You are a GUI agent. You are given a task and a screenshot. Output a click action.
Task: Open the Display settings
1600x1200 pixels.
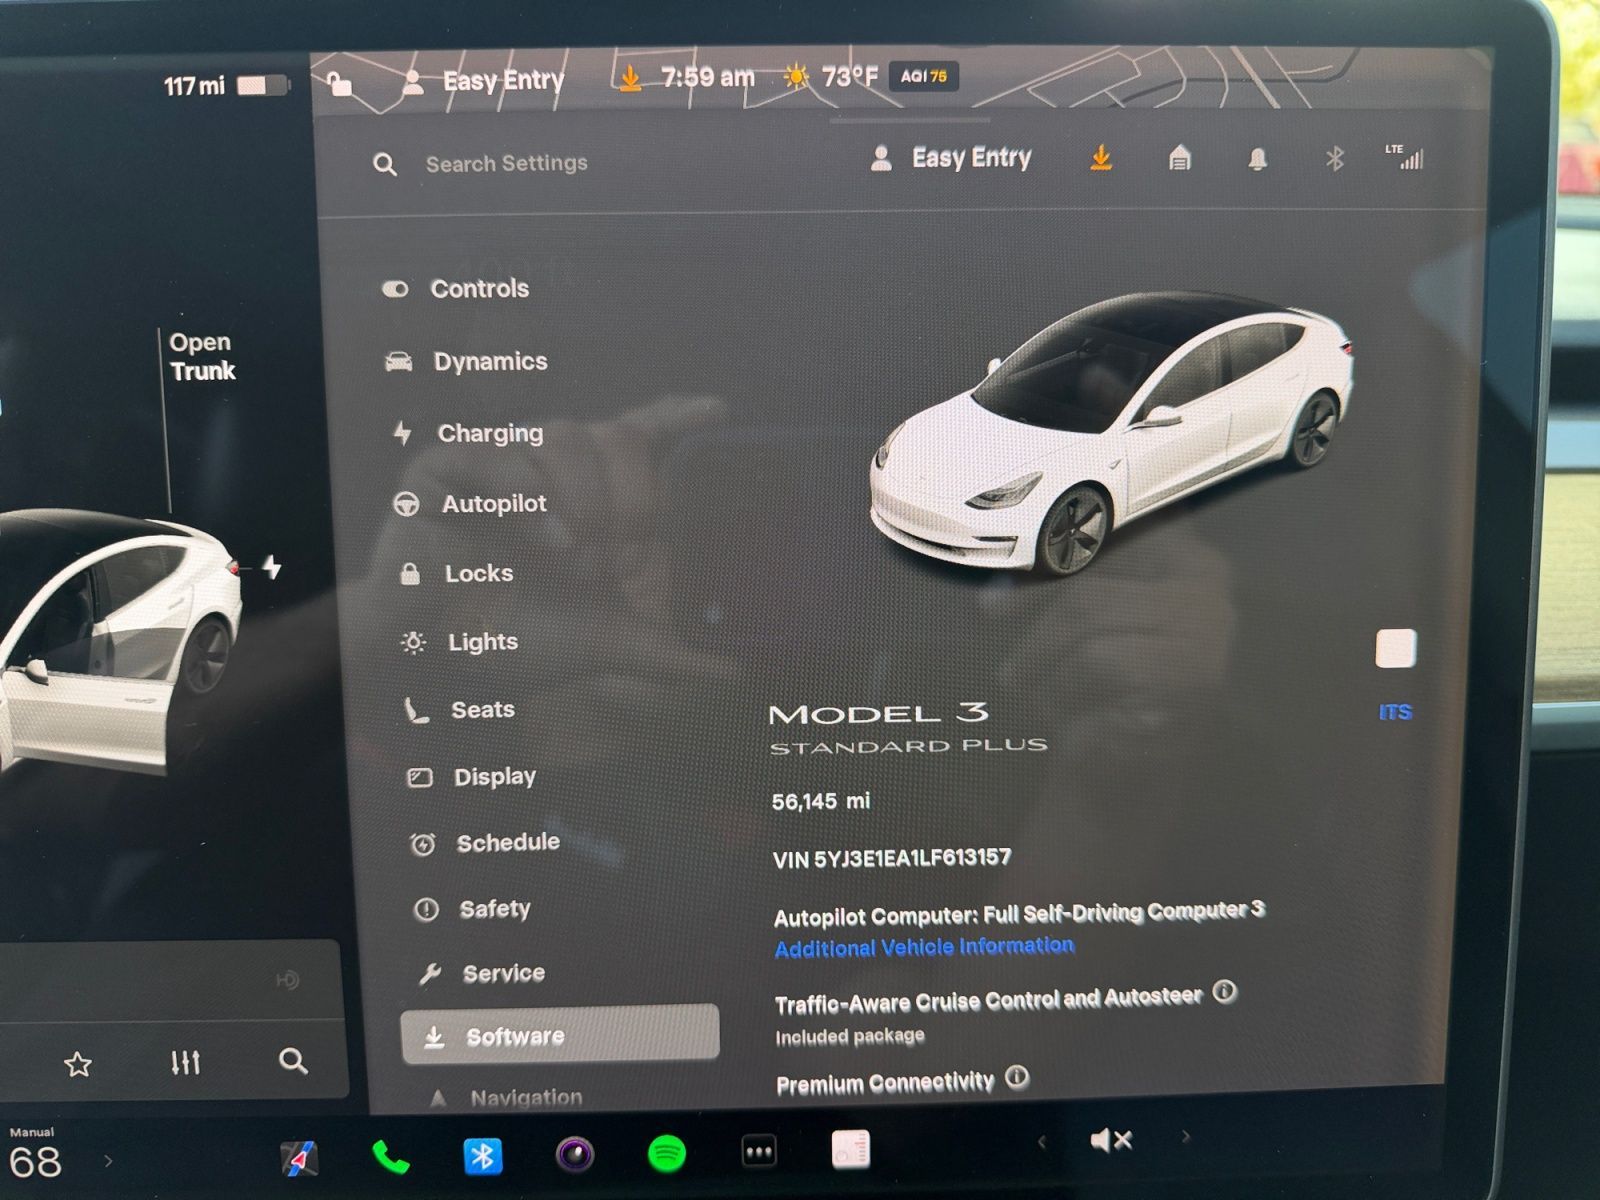click(x=472, y=777)
